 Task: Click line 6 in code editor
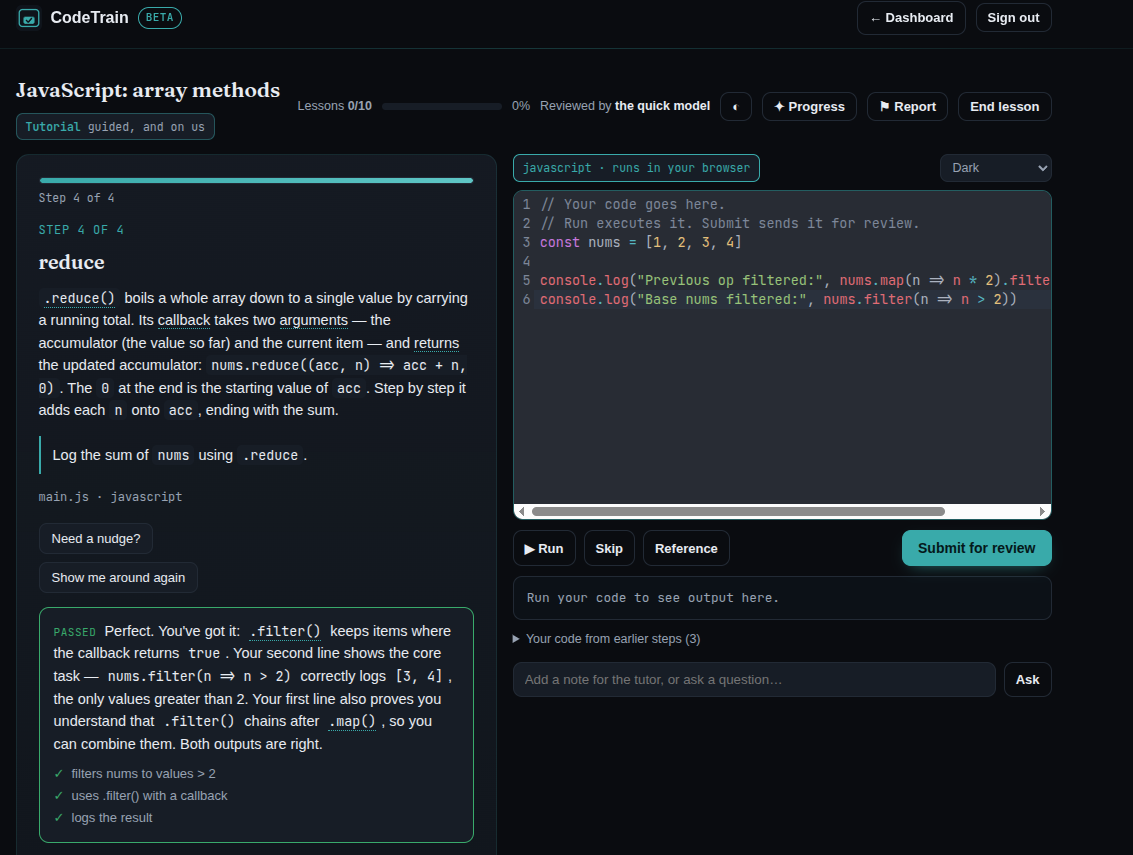(x=782, y=299)
